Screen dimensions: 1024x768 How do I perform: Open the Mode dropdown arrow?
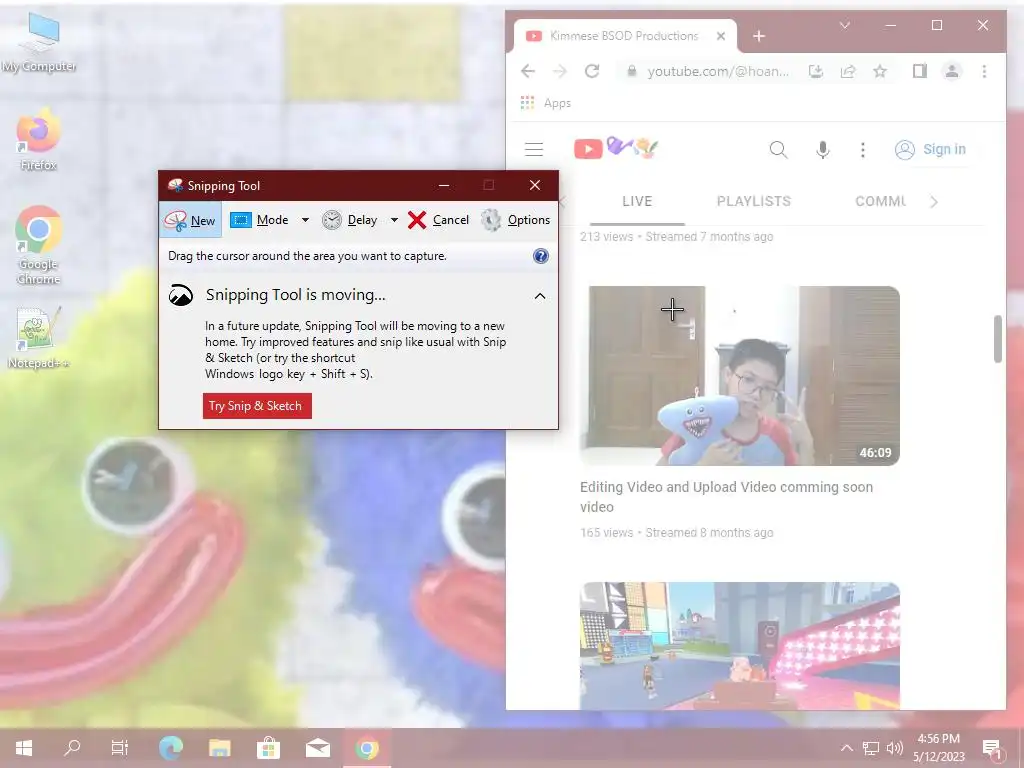coord(305,220)
